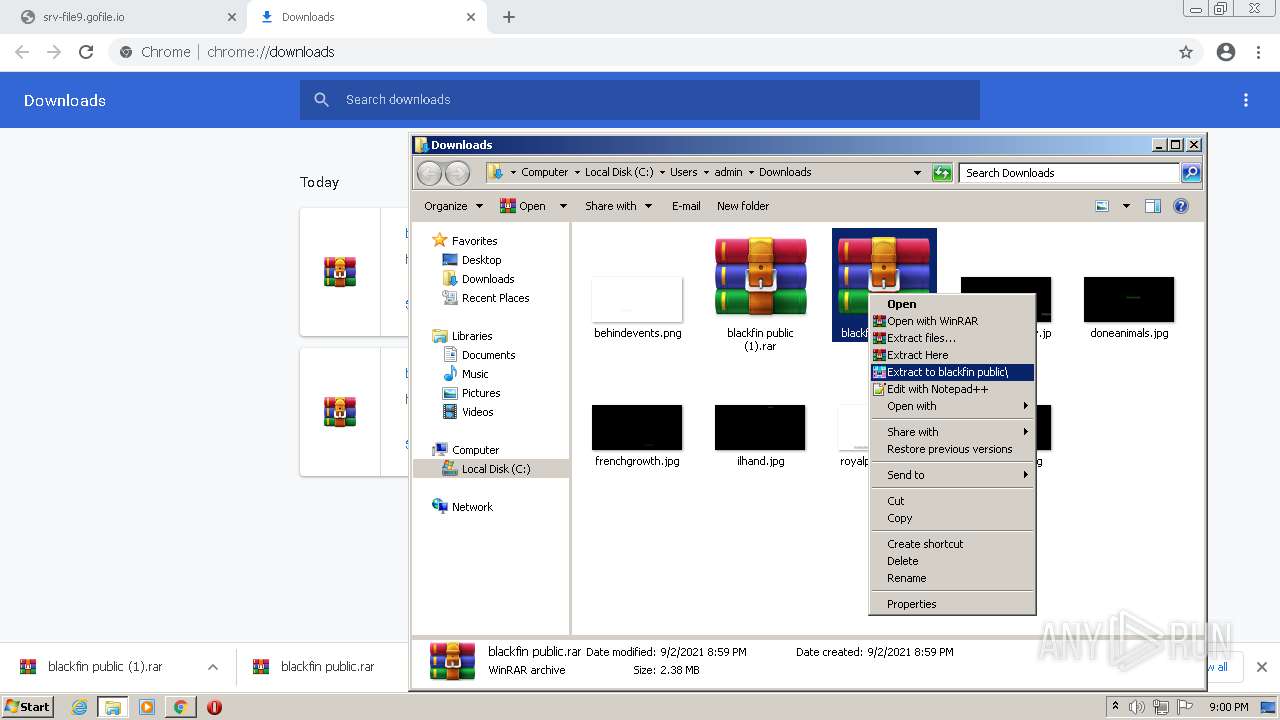Click Users in the address breadcrumb

point(684,172)
